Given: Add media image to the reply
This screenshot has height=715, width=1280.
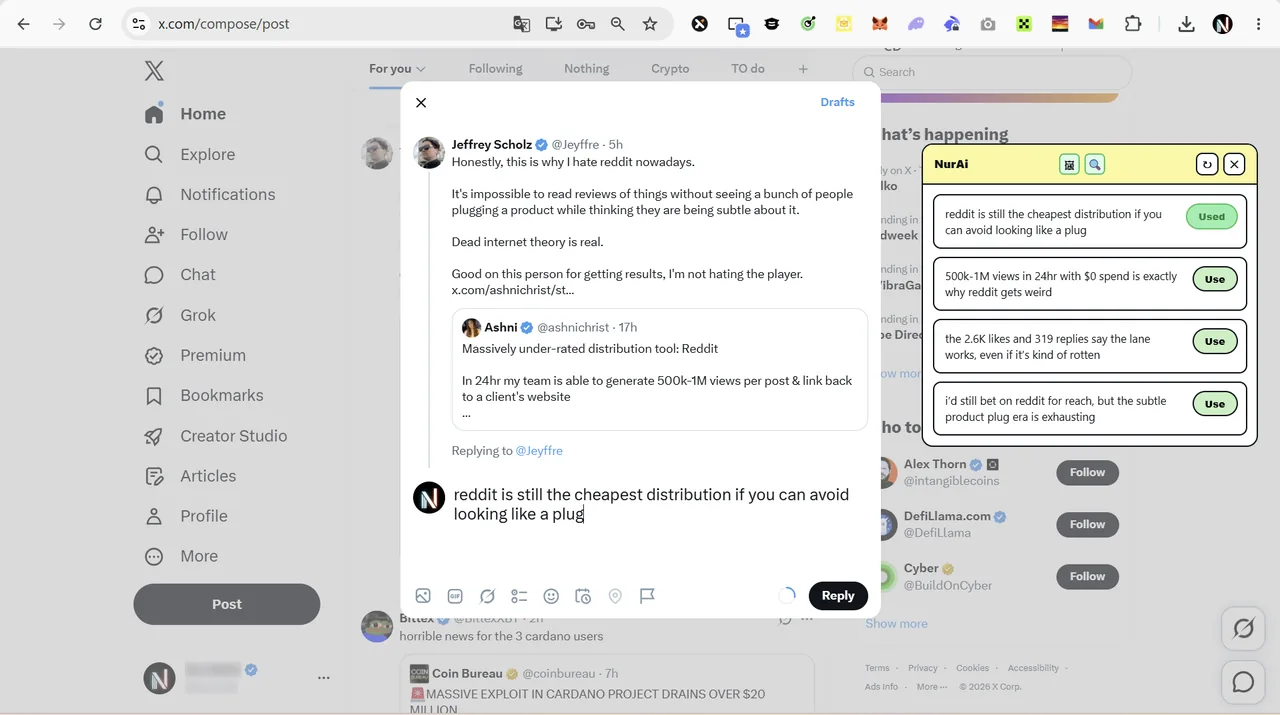Looking at the screenshot, I should point(423,596).
